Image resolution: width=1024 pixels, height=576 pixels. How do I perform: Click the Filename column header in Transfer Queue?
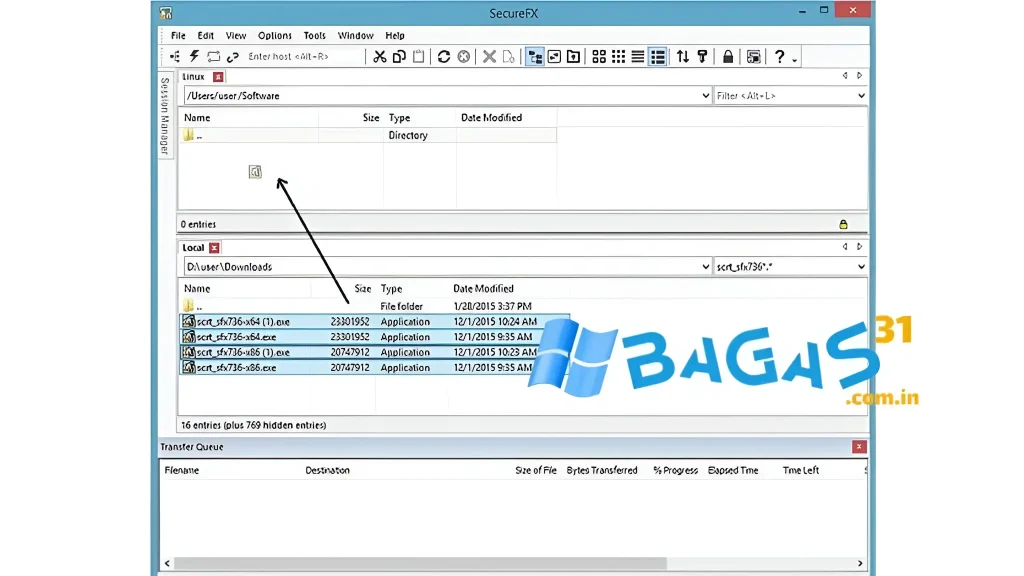click(182, 470)
